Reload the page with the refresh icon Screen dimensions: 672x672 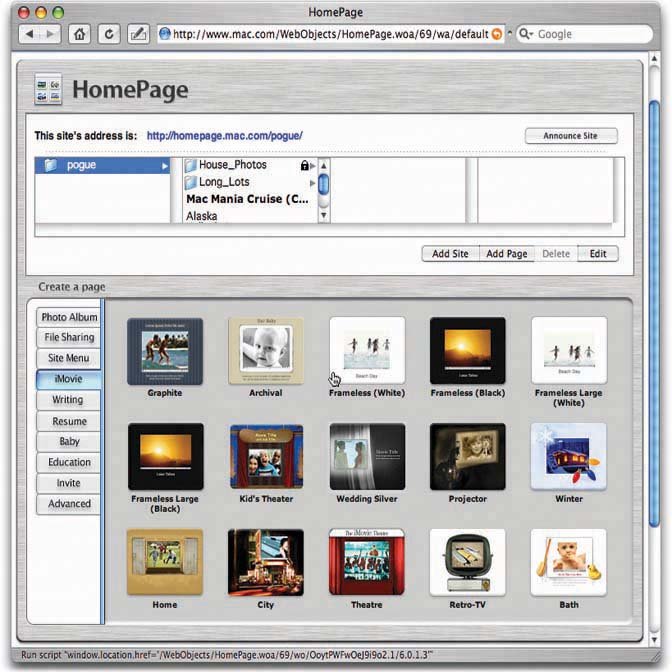point(109,34)
